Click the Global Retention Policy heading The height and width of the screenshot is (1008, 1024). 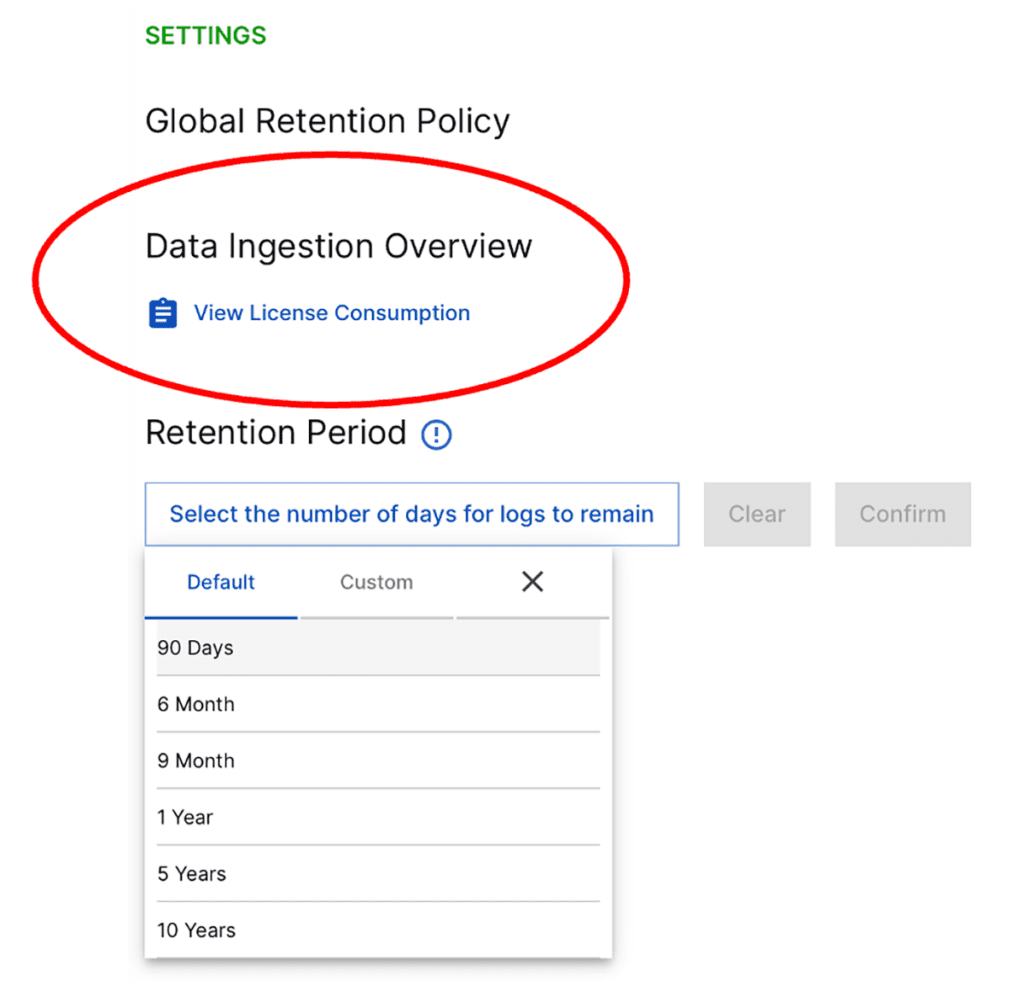coord(327,120)
